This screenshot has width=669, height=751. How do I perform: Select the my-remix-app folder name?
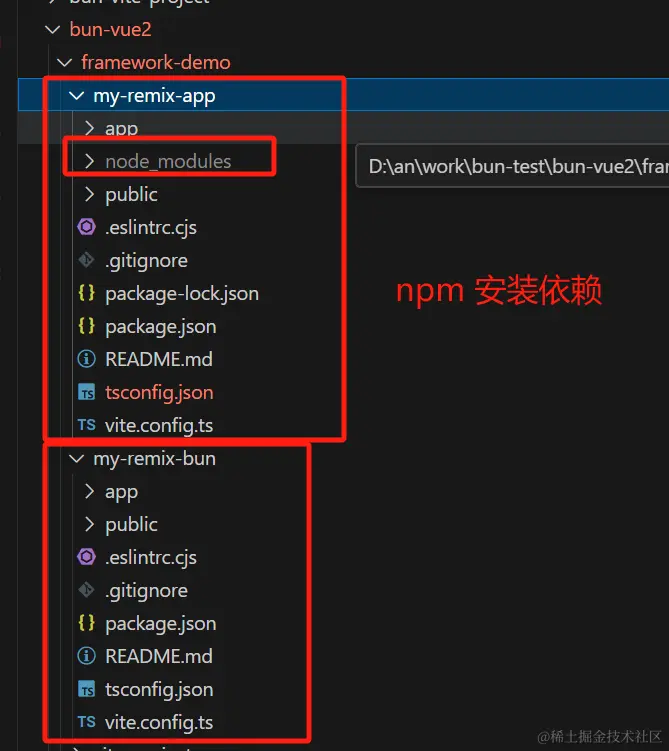pyautogui.click(x=155, y=96)
